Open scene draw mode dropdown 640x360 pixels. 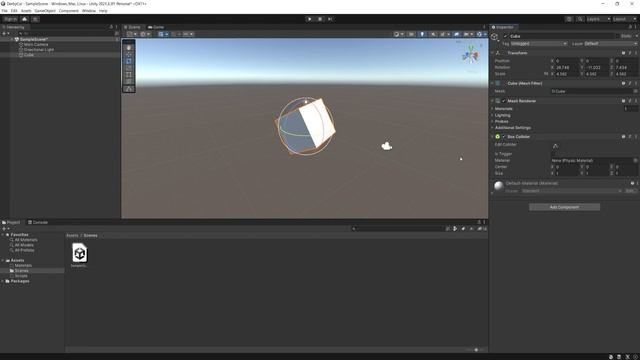[398, 34]
